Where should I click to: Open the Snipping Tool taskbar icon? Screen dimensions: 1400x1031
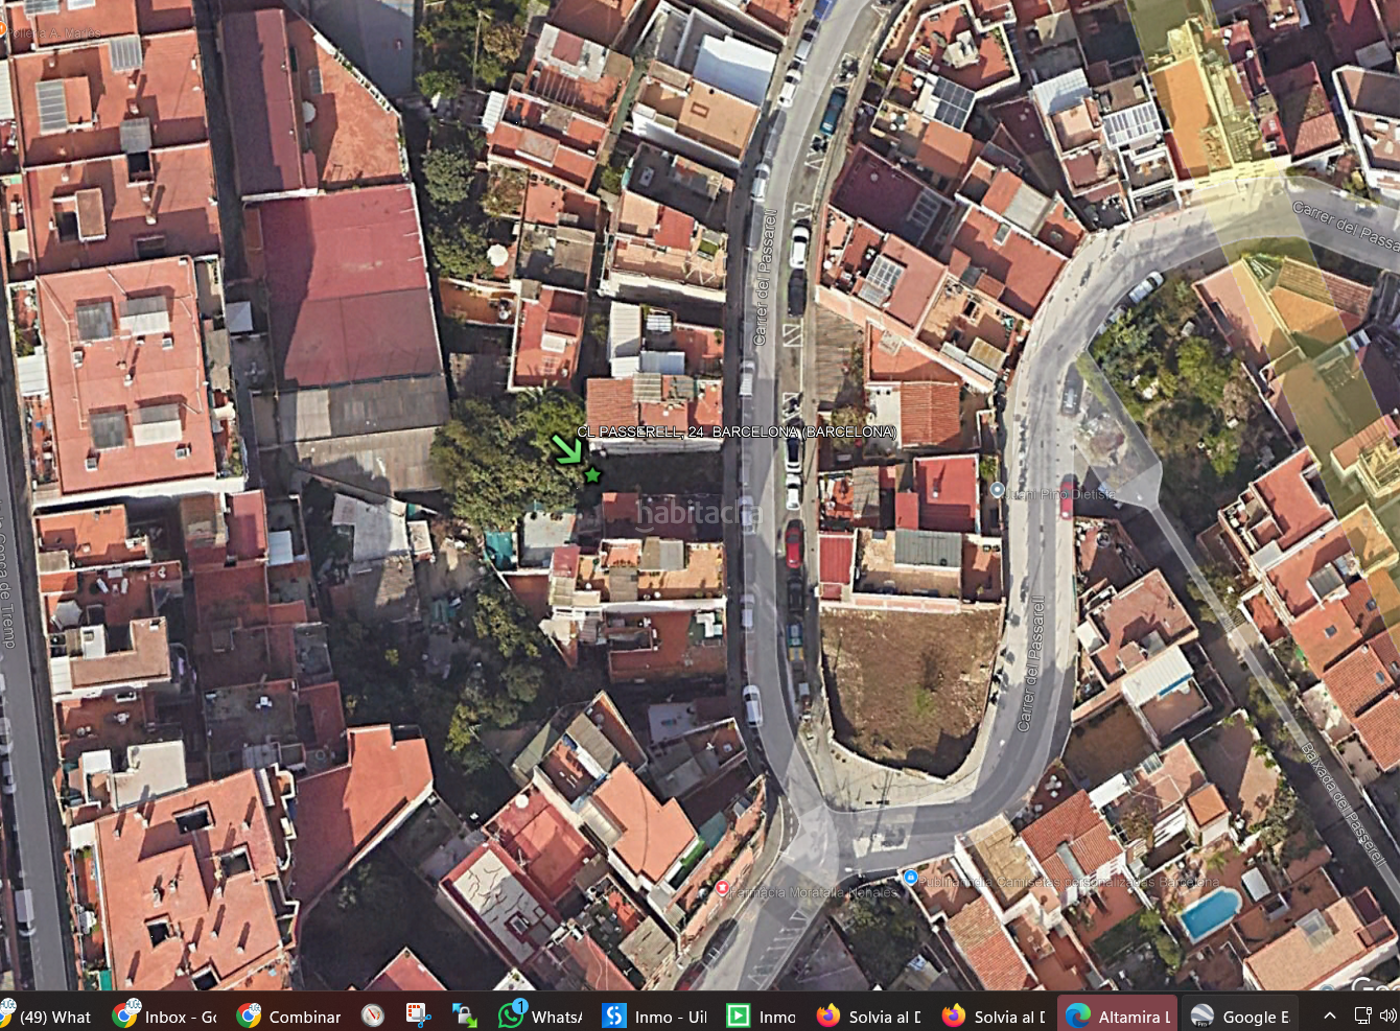pos(418,1016)
